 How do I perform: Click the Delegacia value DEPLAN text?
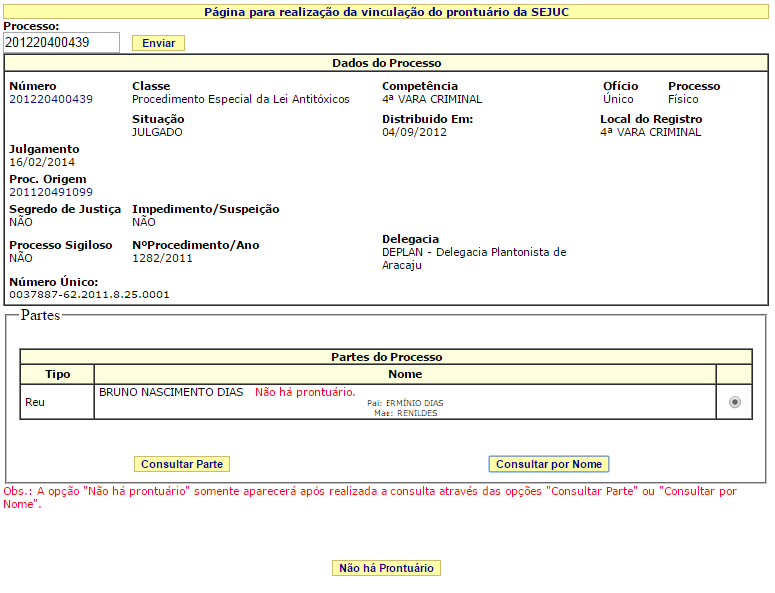(x=474, y=252)
